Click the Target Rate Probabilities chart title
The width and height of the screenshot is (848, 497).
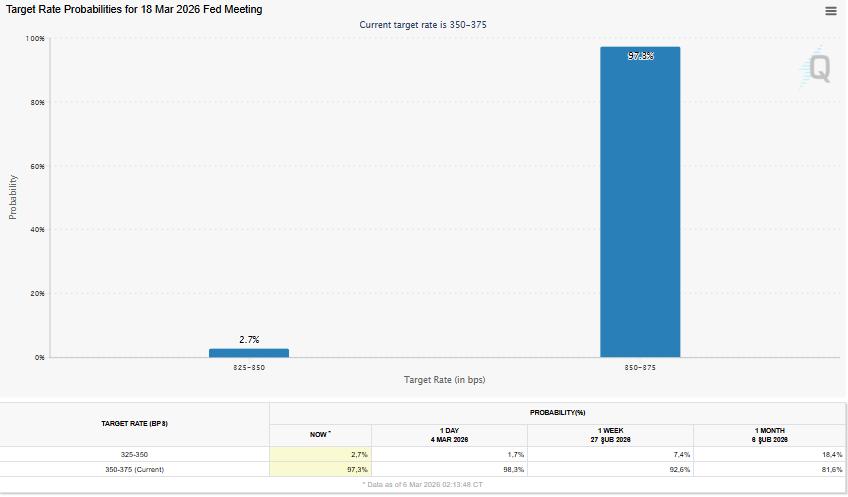[x=135, y=10]
